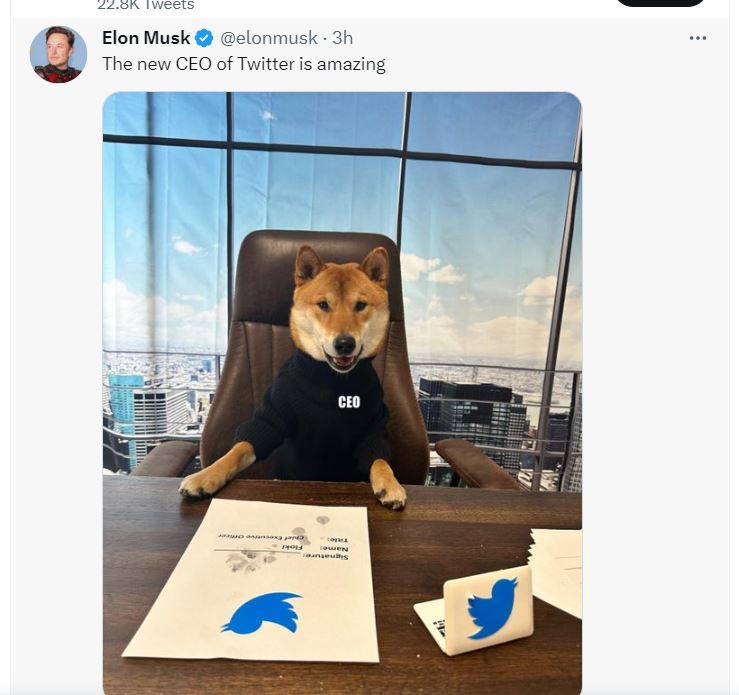
Task: Click the blue verified checkmark badge
Action: coord(204,38)
